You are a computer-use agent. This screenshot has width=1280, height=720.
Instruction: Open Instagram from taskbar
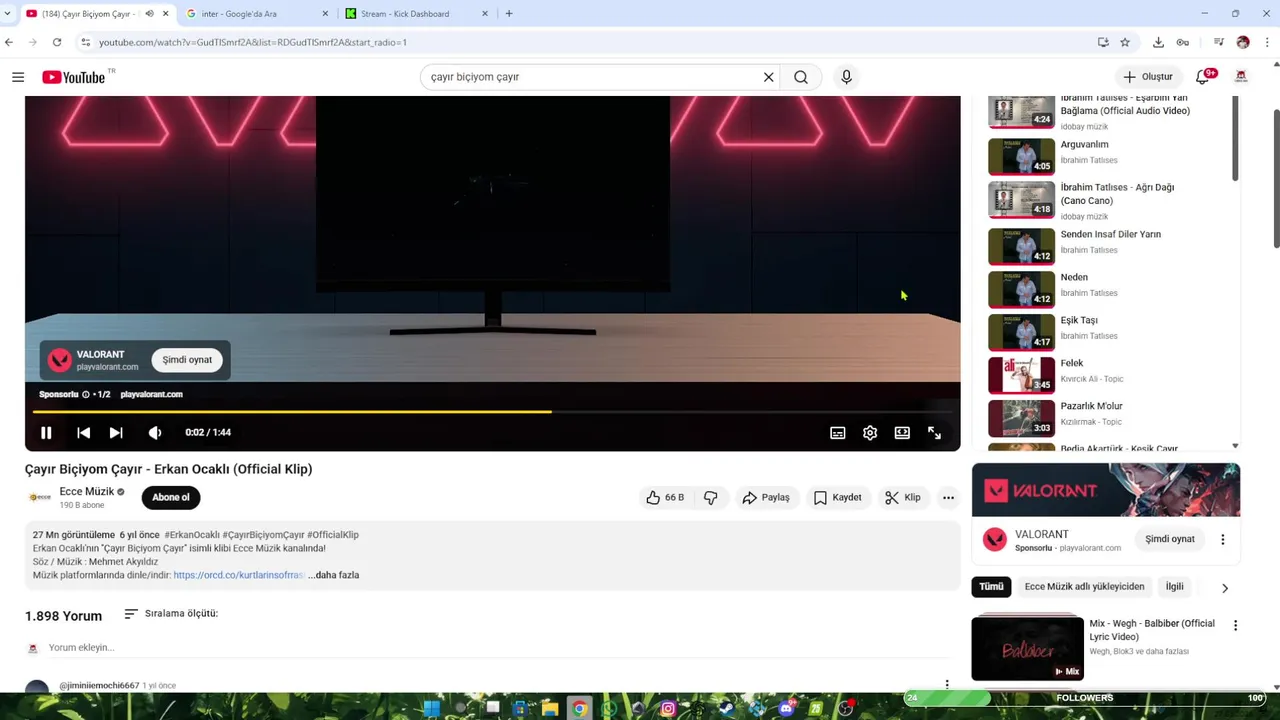(x=668, y=708)
